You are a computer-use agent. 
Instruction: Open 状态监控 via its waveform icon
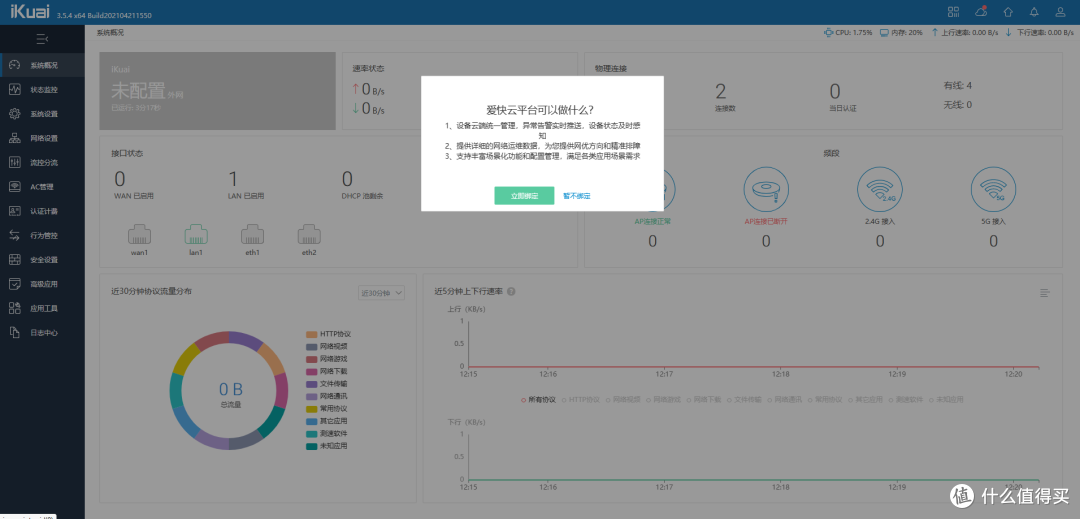click(14, 89)
